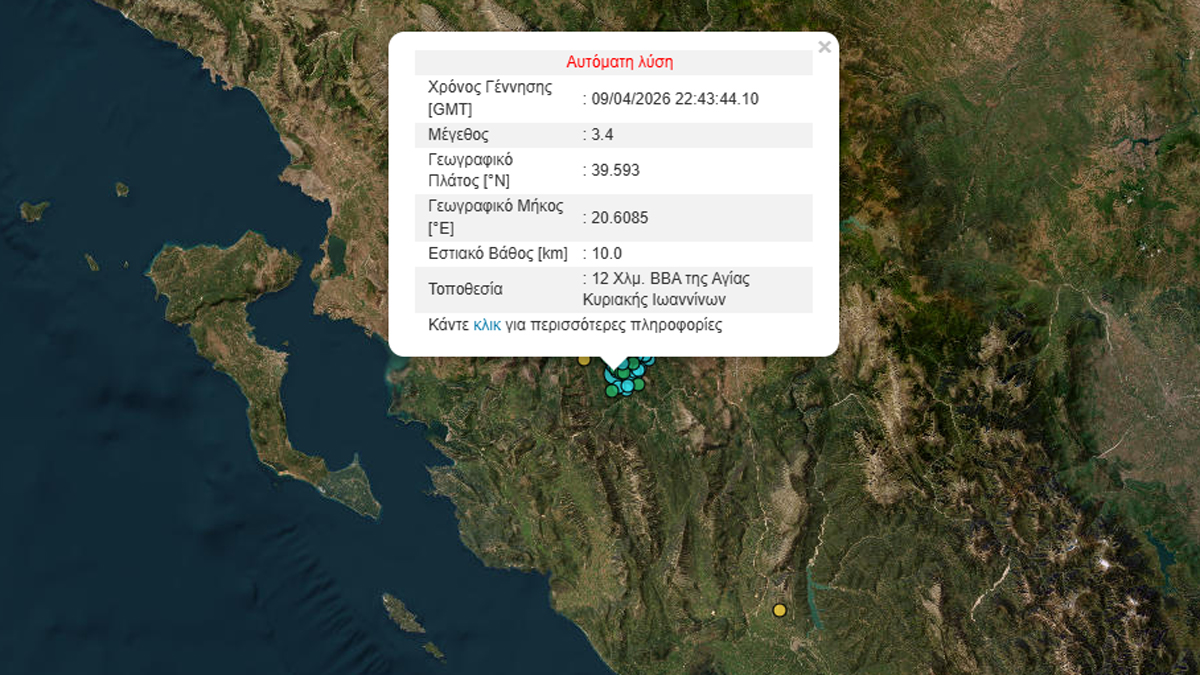Select the yellow marker left of the cluster

[584, 360]
